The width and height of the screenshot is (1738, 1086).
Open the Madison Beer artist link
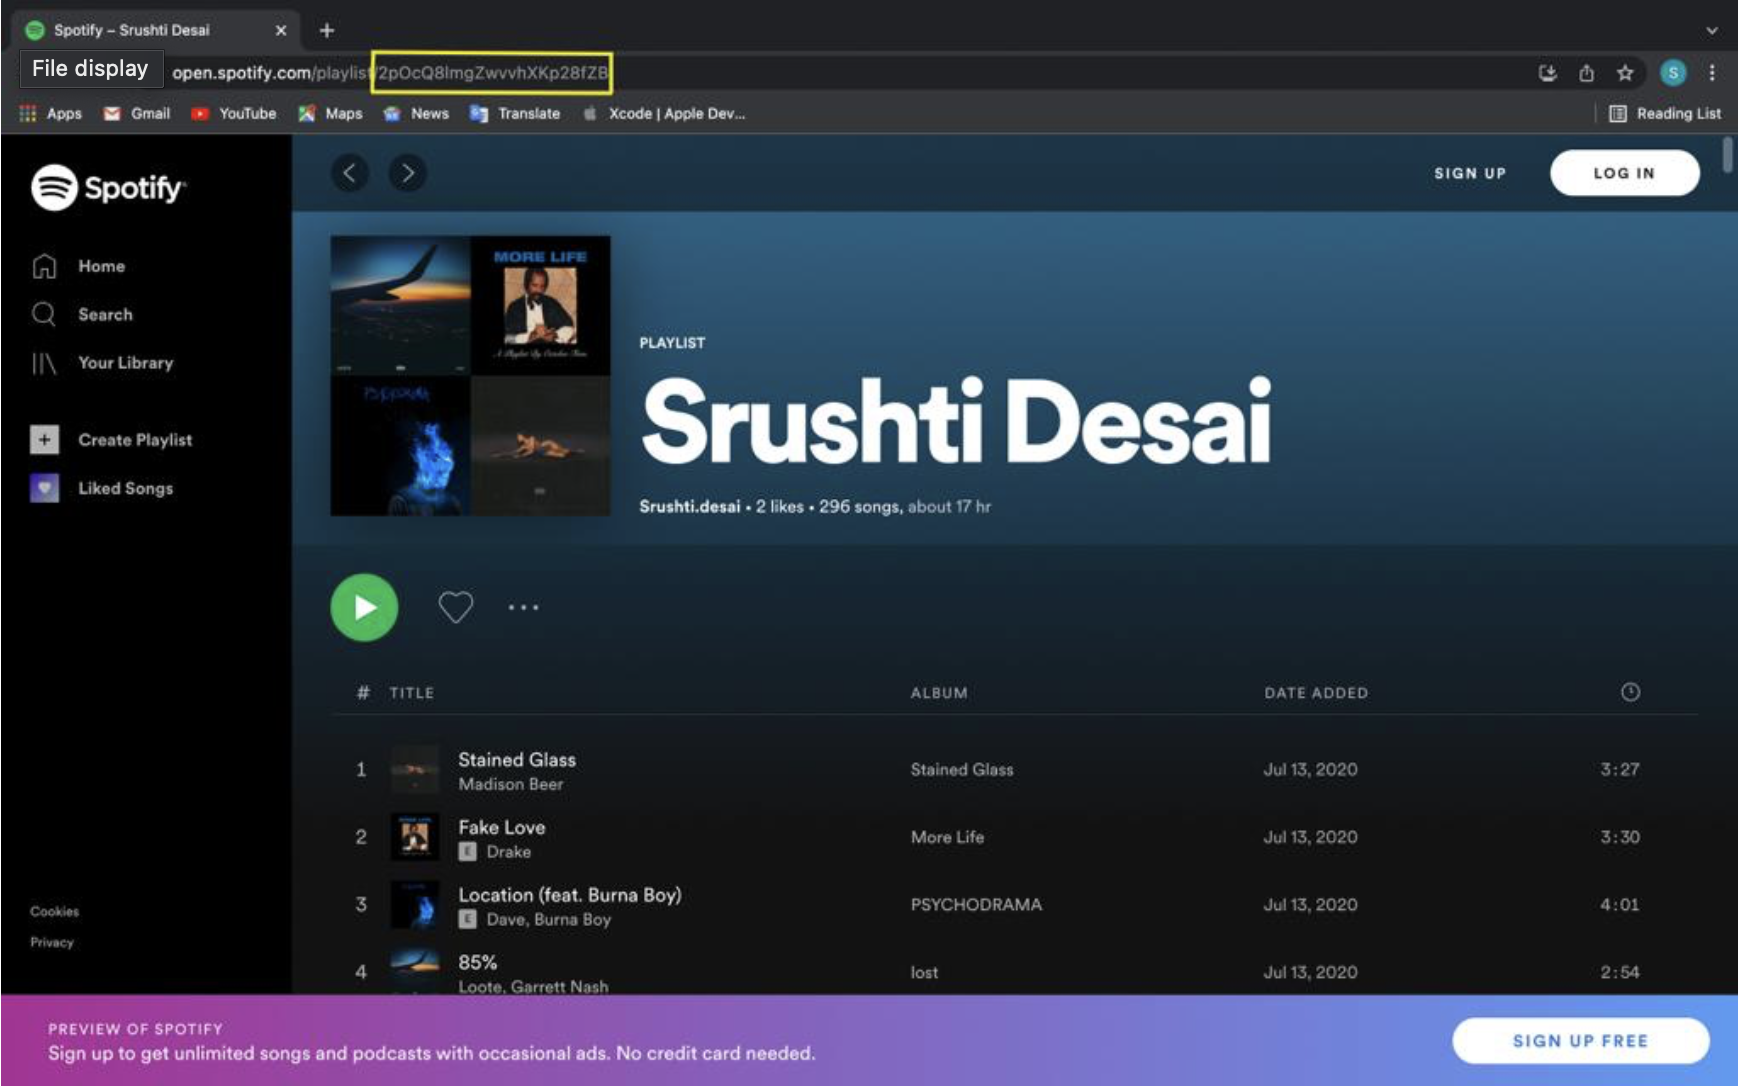pos(511,784)
